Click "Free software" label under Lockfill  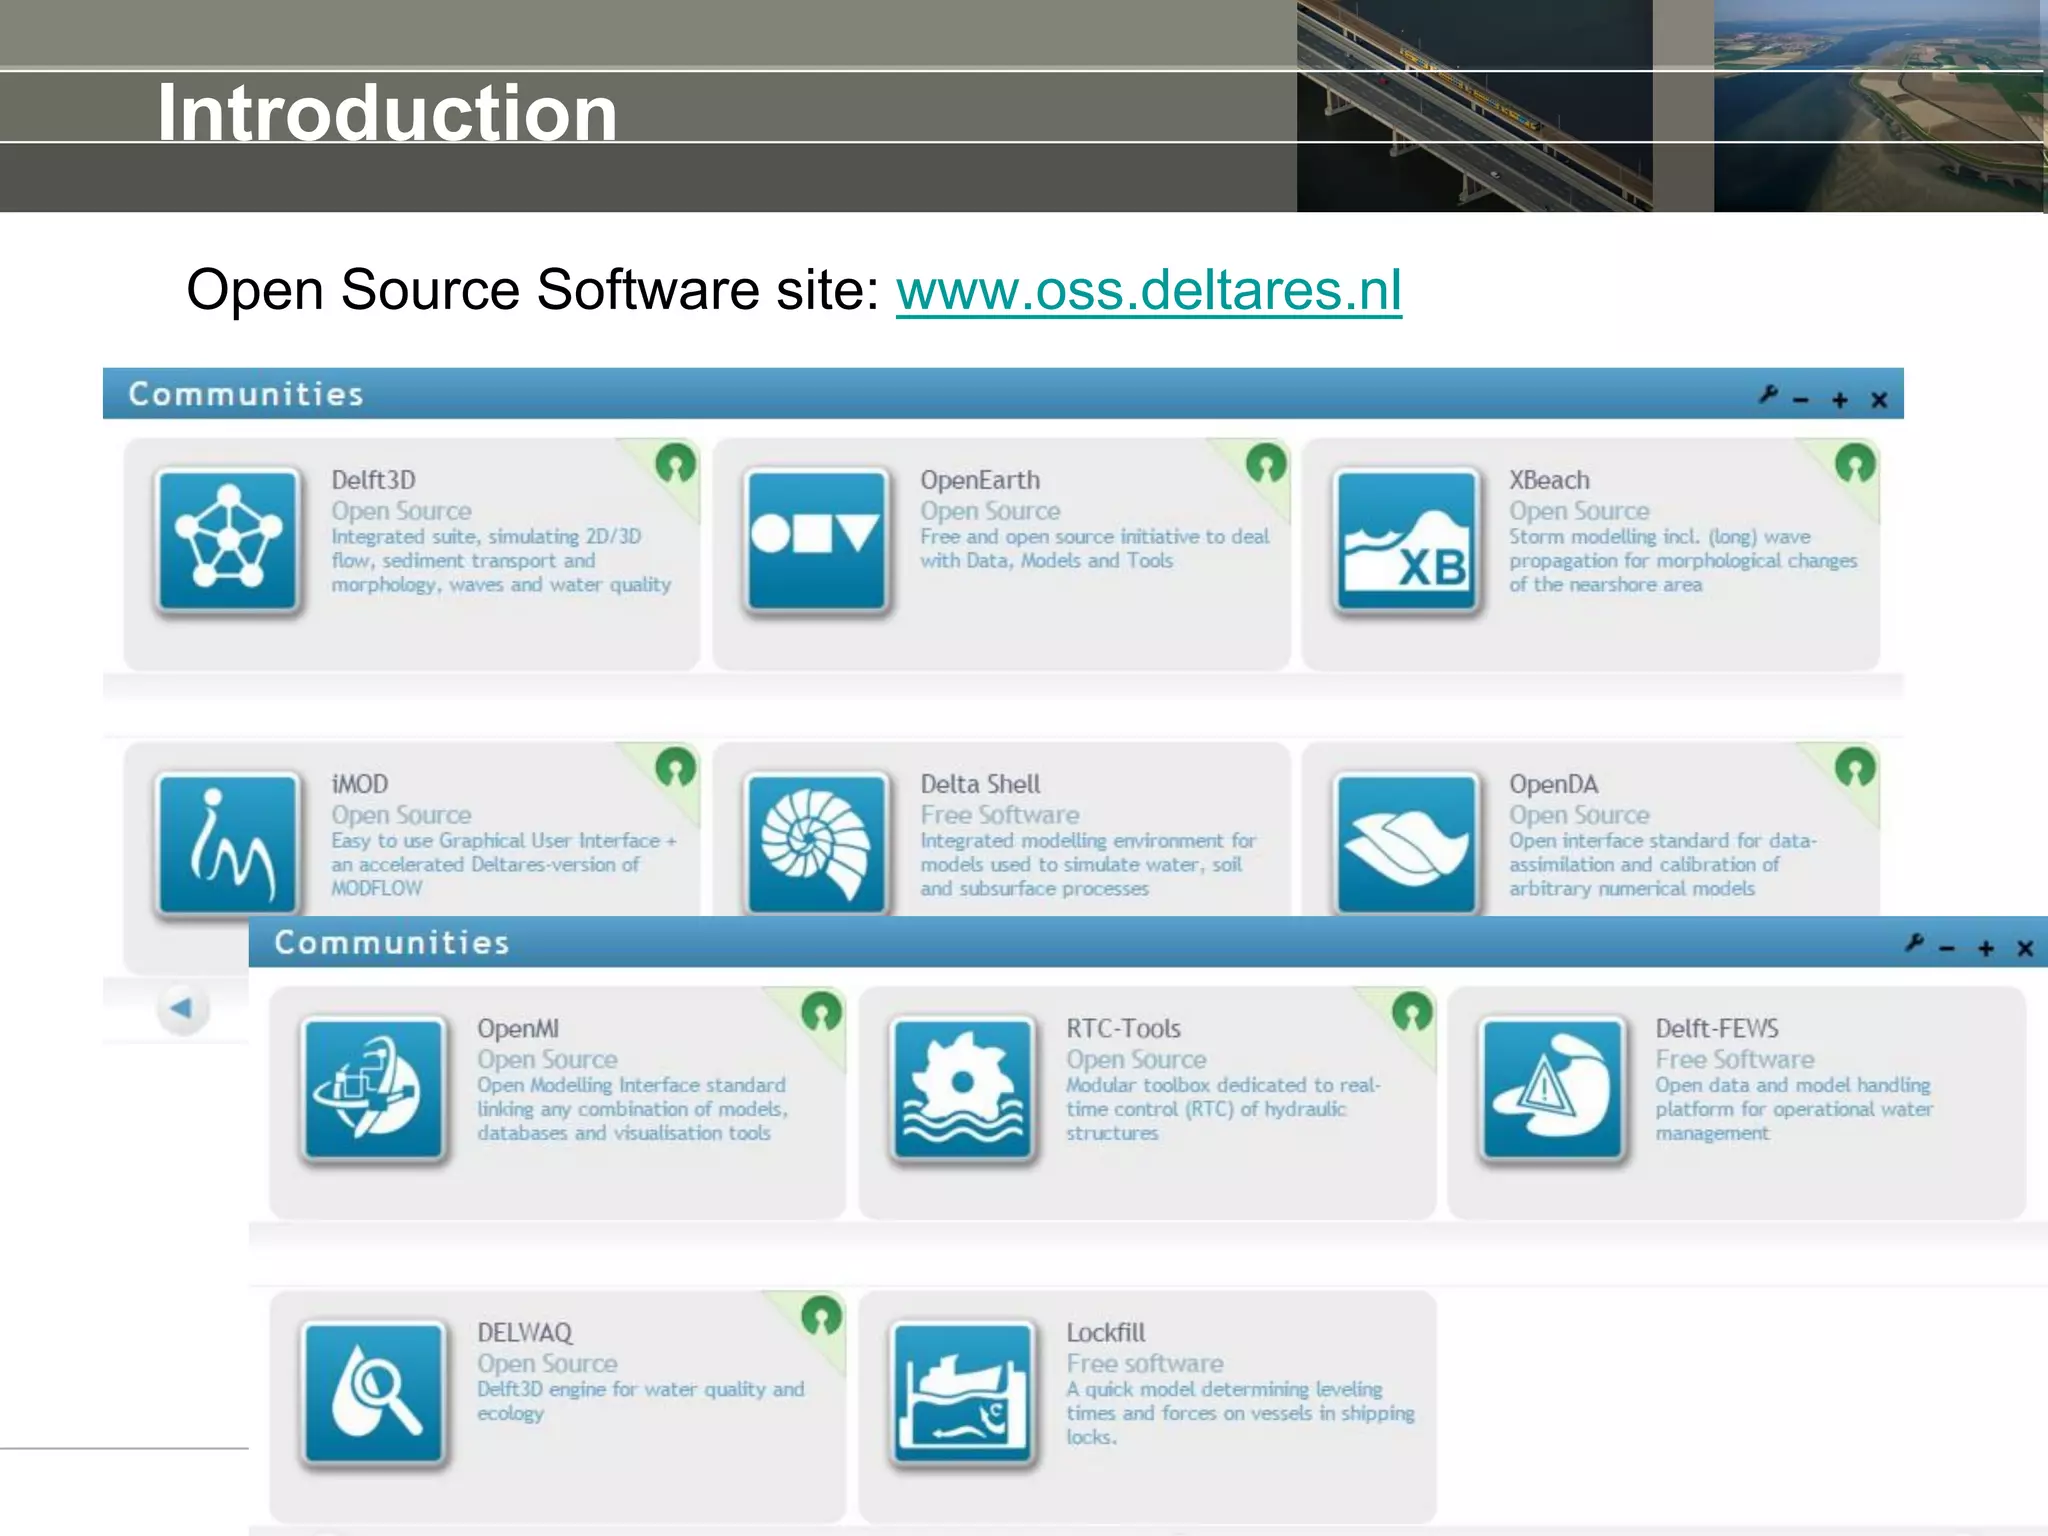tap(1145, 1363)
